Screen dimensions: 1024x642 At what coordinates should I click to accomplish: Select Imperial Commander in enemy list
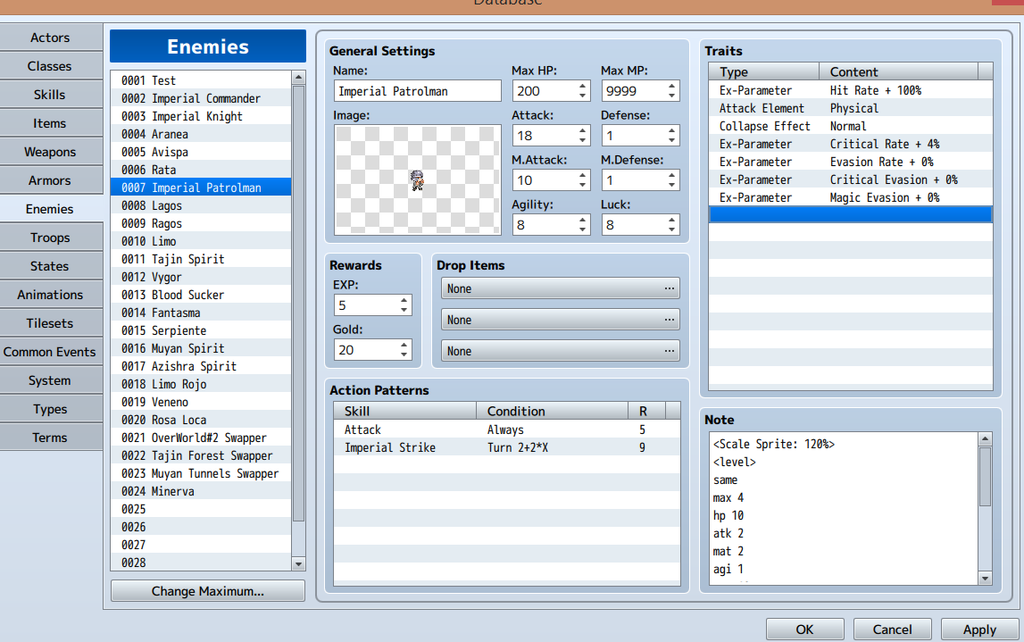point(205,98)
